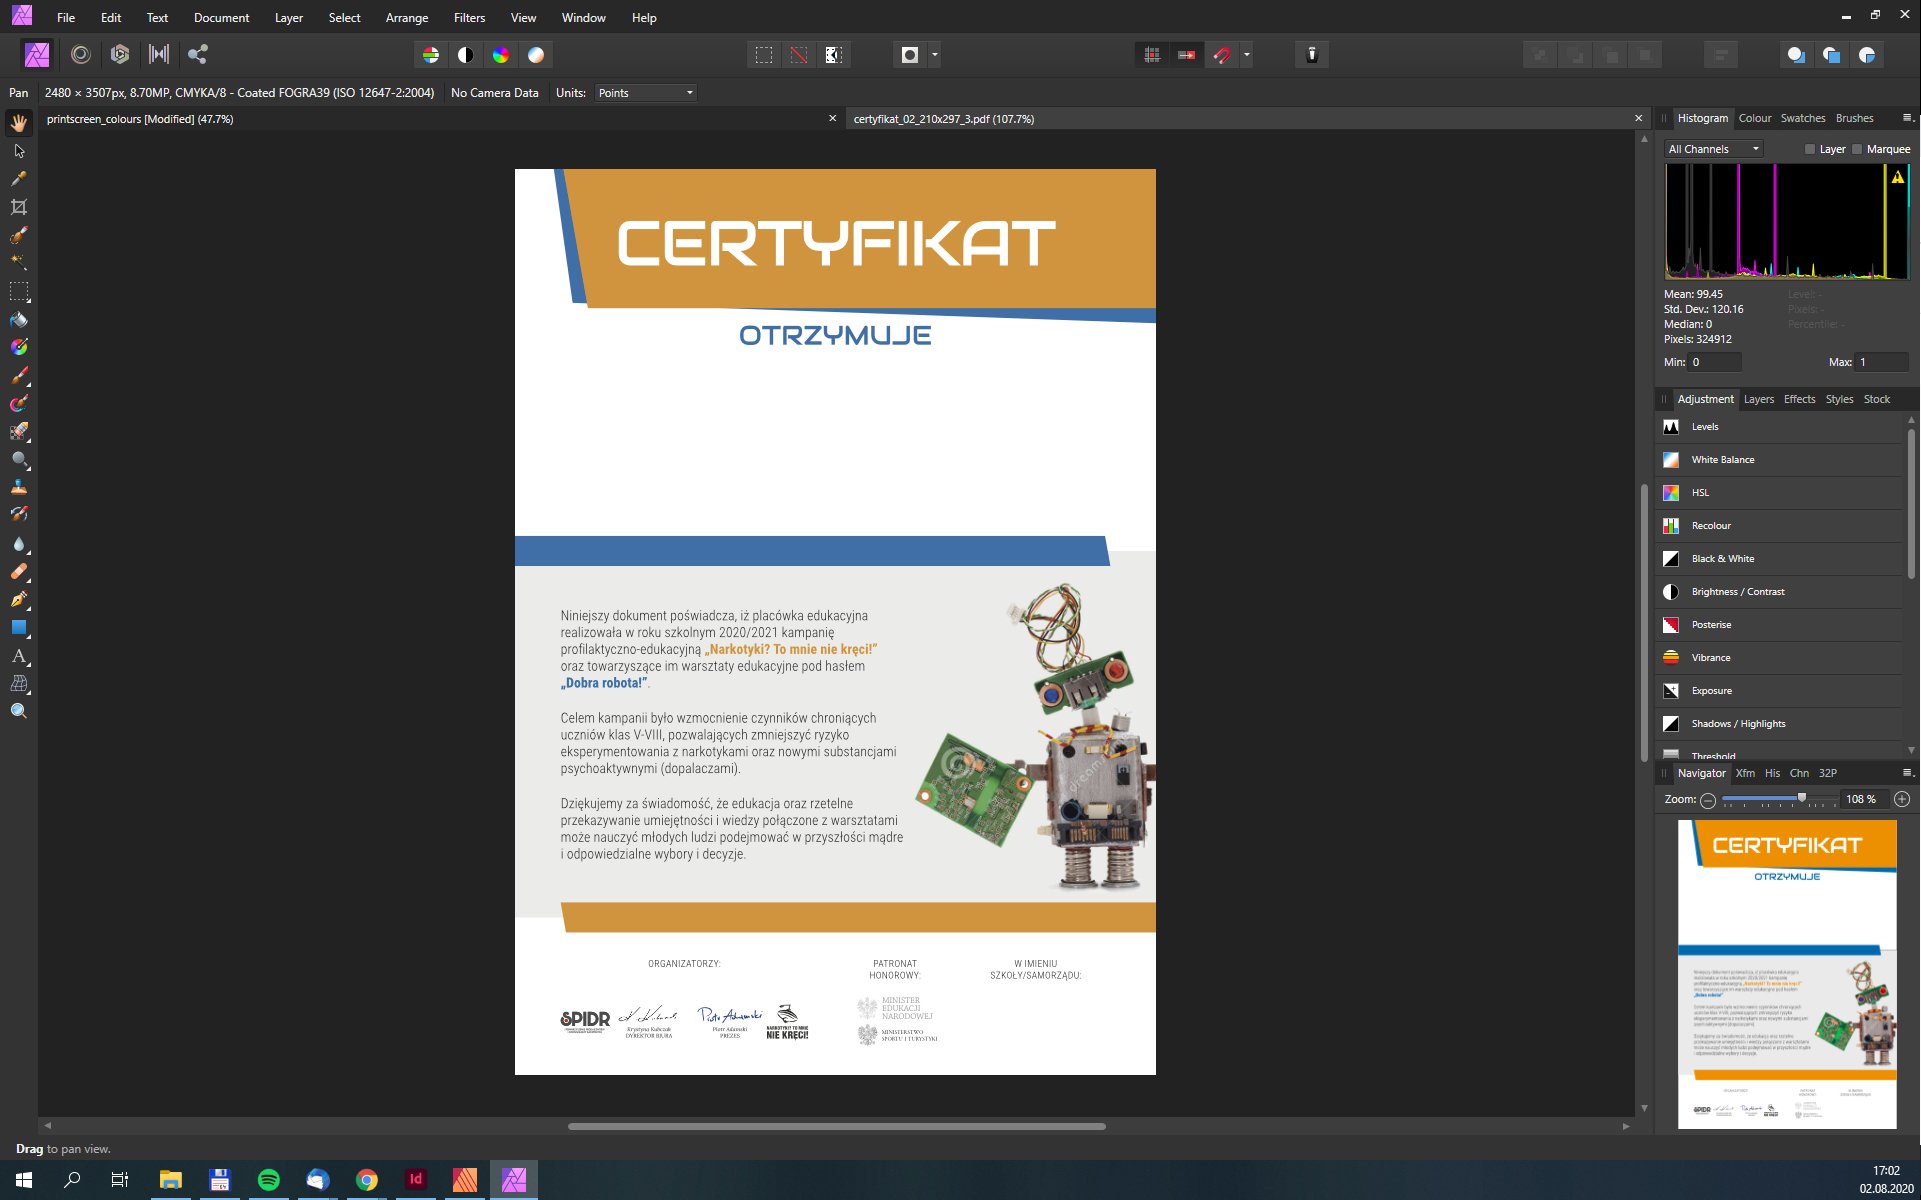
Task: Open the Units Points dropdown
Action: (x=645, y=93)
